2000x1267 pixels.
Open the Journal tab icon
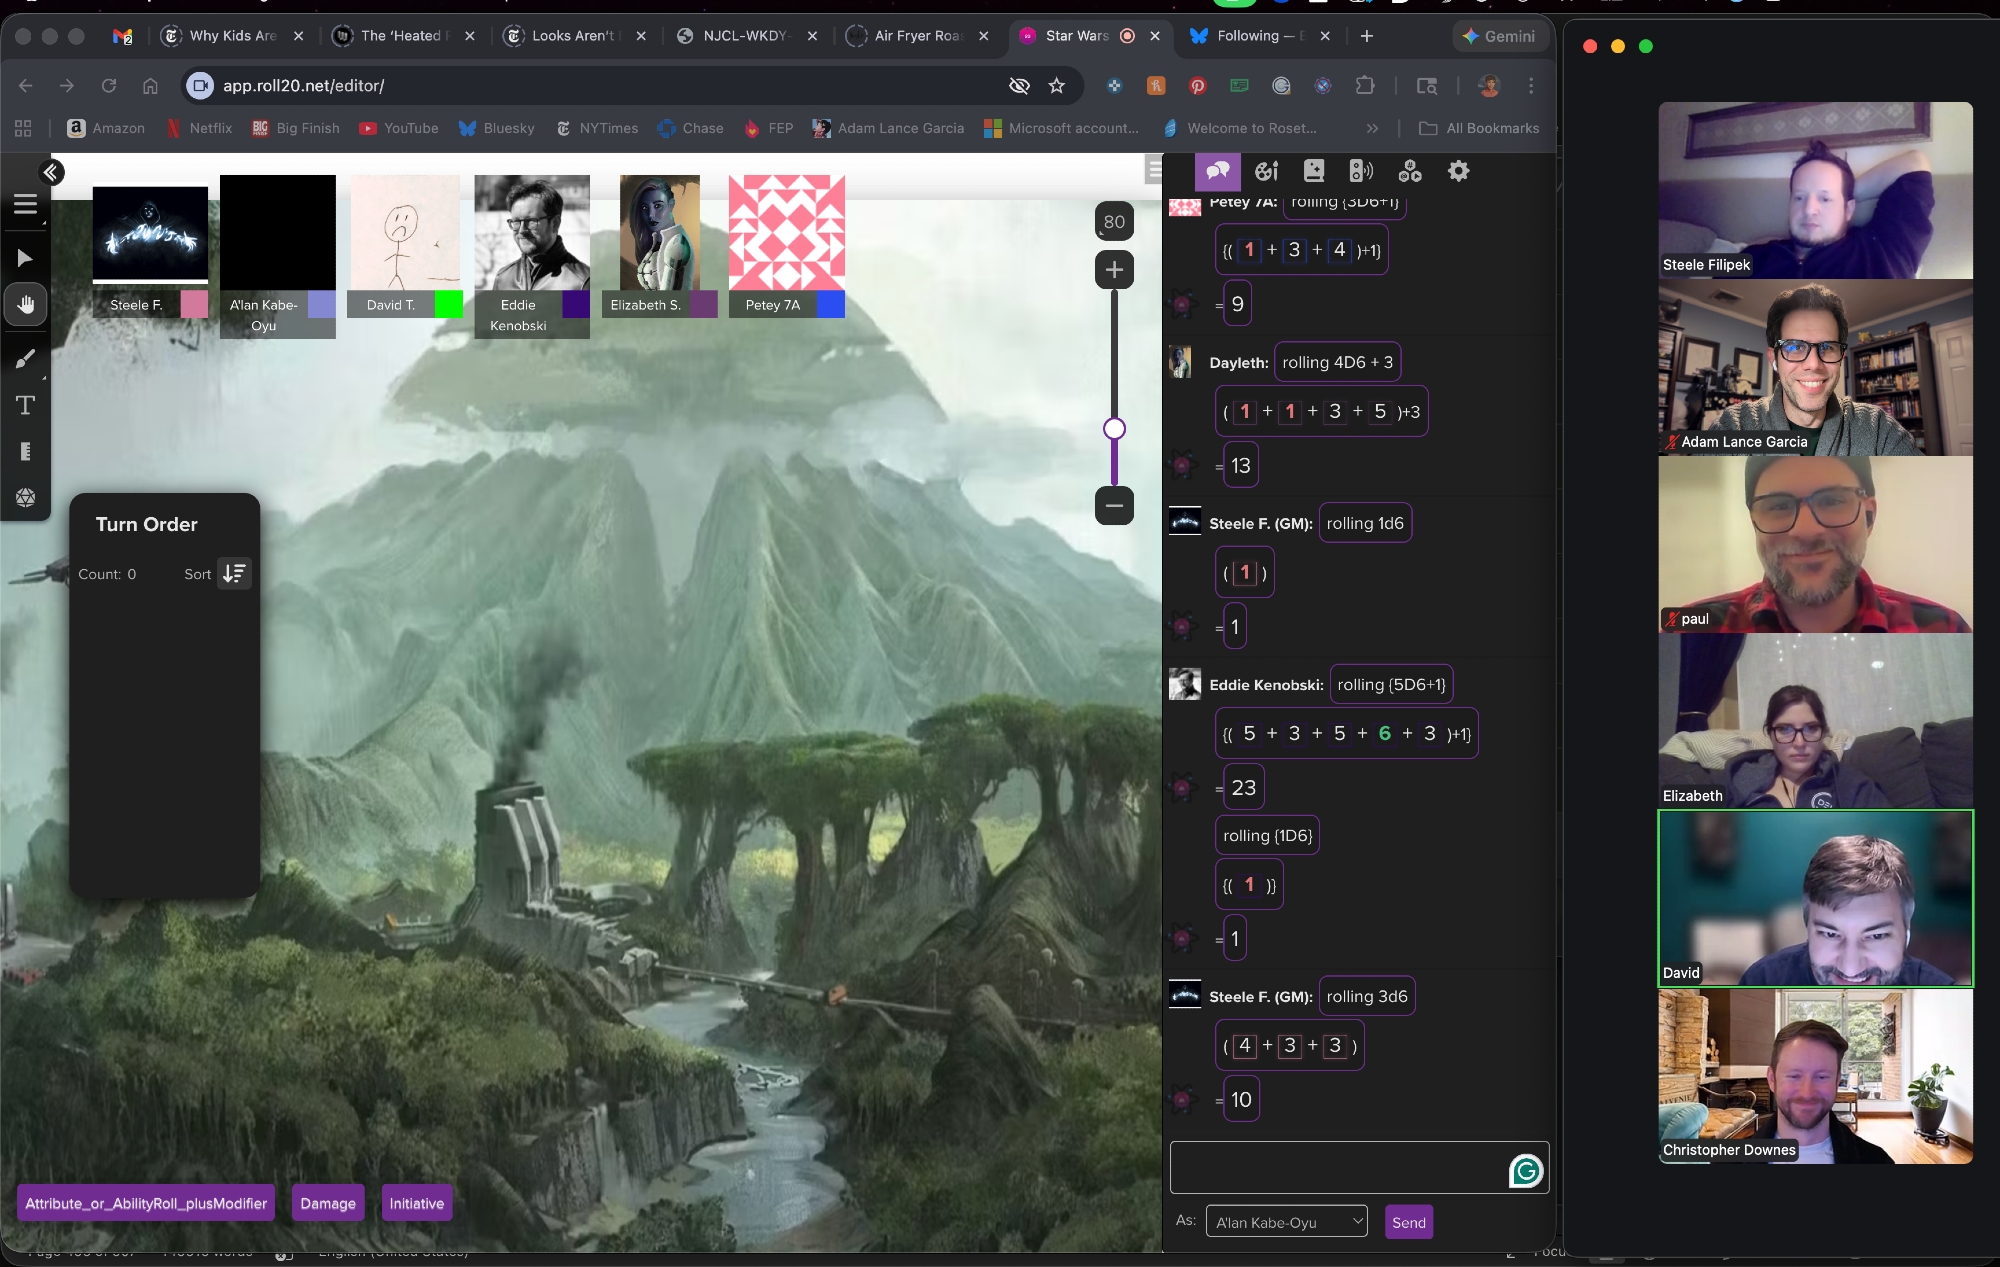pos(1314,171)
